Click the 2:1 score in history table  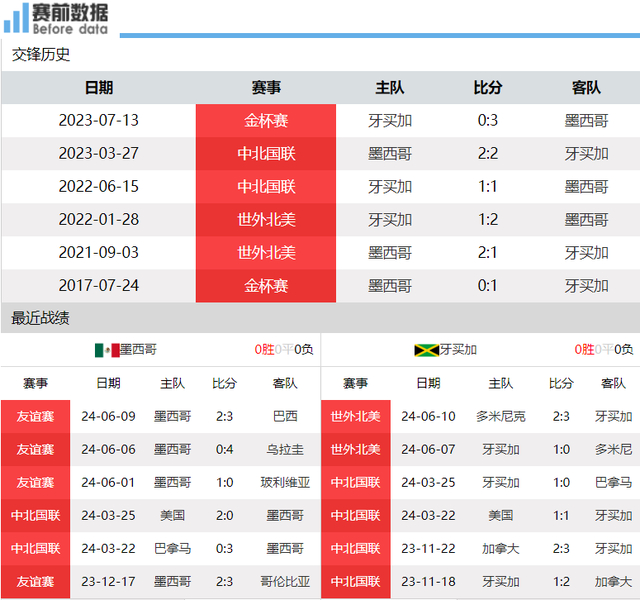pyautogui.click(x=488, y=253)
